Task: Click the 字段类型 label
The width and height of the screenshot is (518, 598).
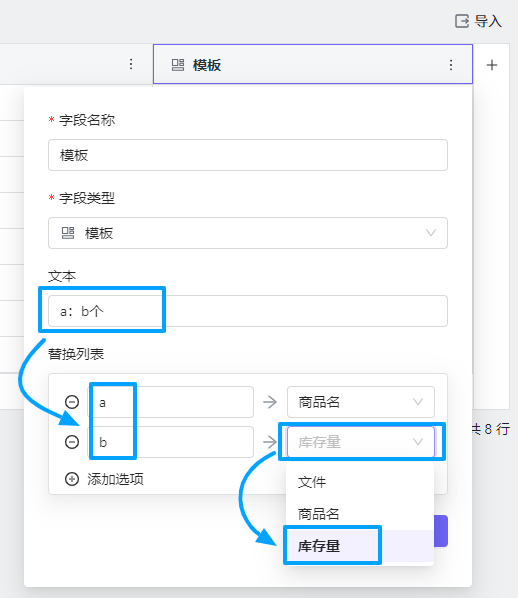Action: pyautogui.click(x=87, y=198)
